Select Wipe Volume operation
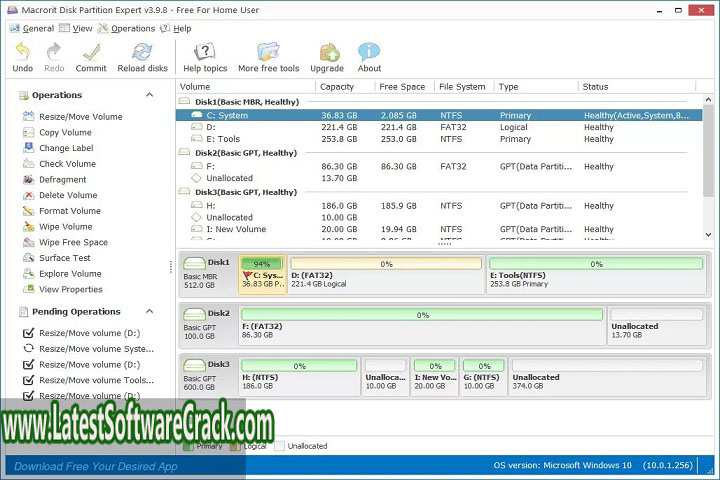The image size is (720, 480). pyautogui.click(x=58, y=226)
